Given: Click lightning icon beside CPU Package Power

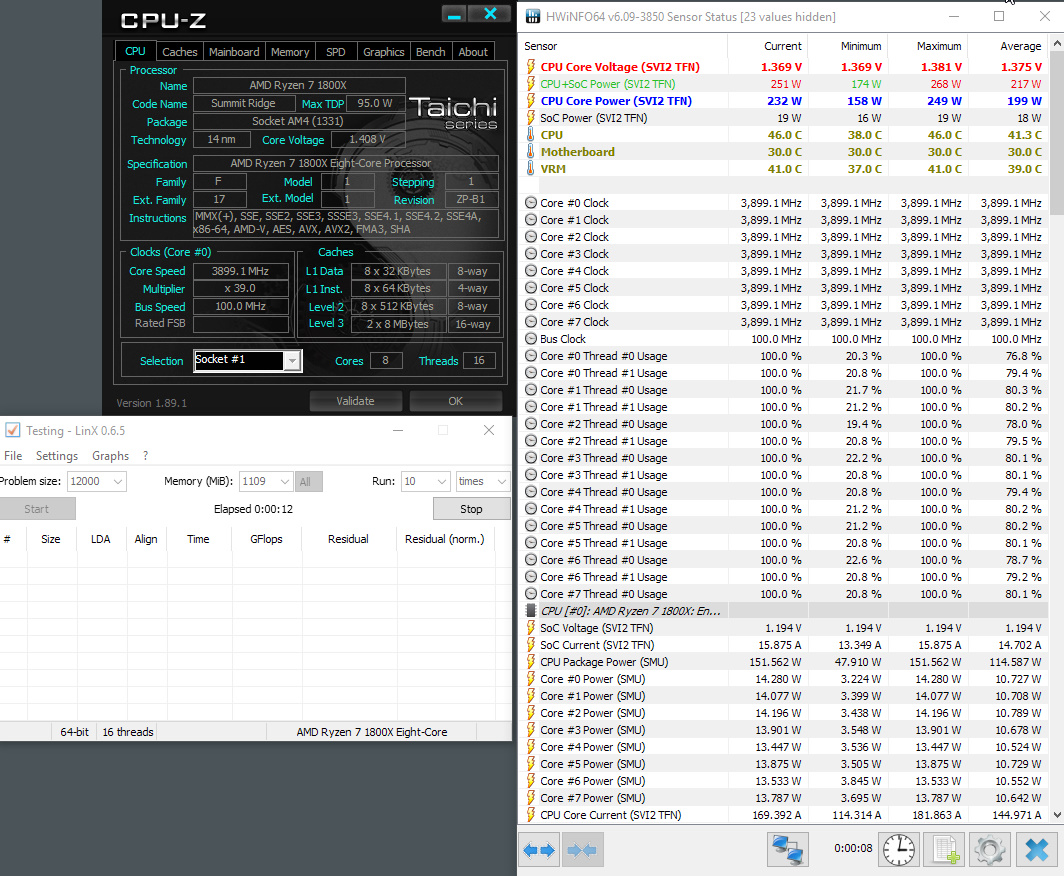Looking at the screenshot, I should coord(531,662).
